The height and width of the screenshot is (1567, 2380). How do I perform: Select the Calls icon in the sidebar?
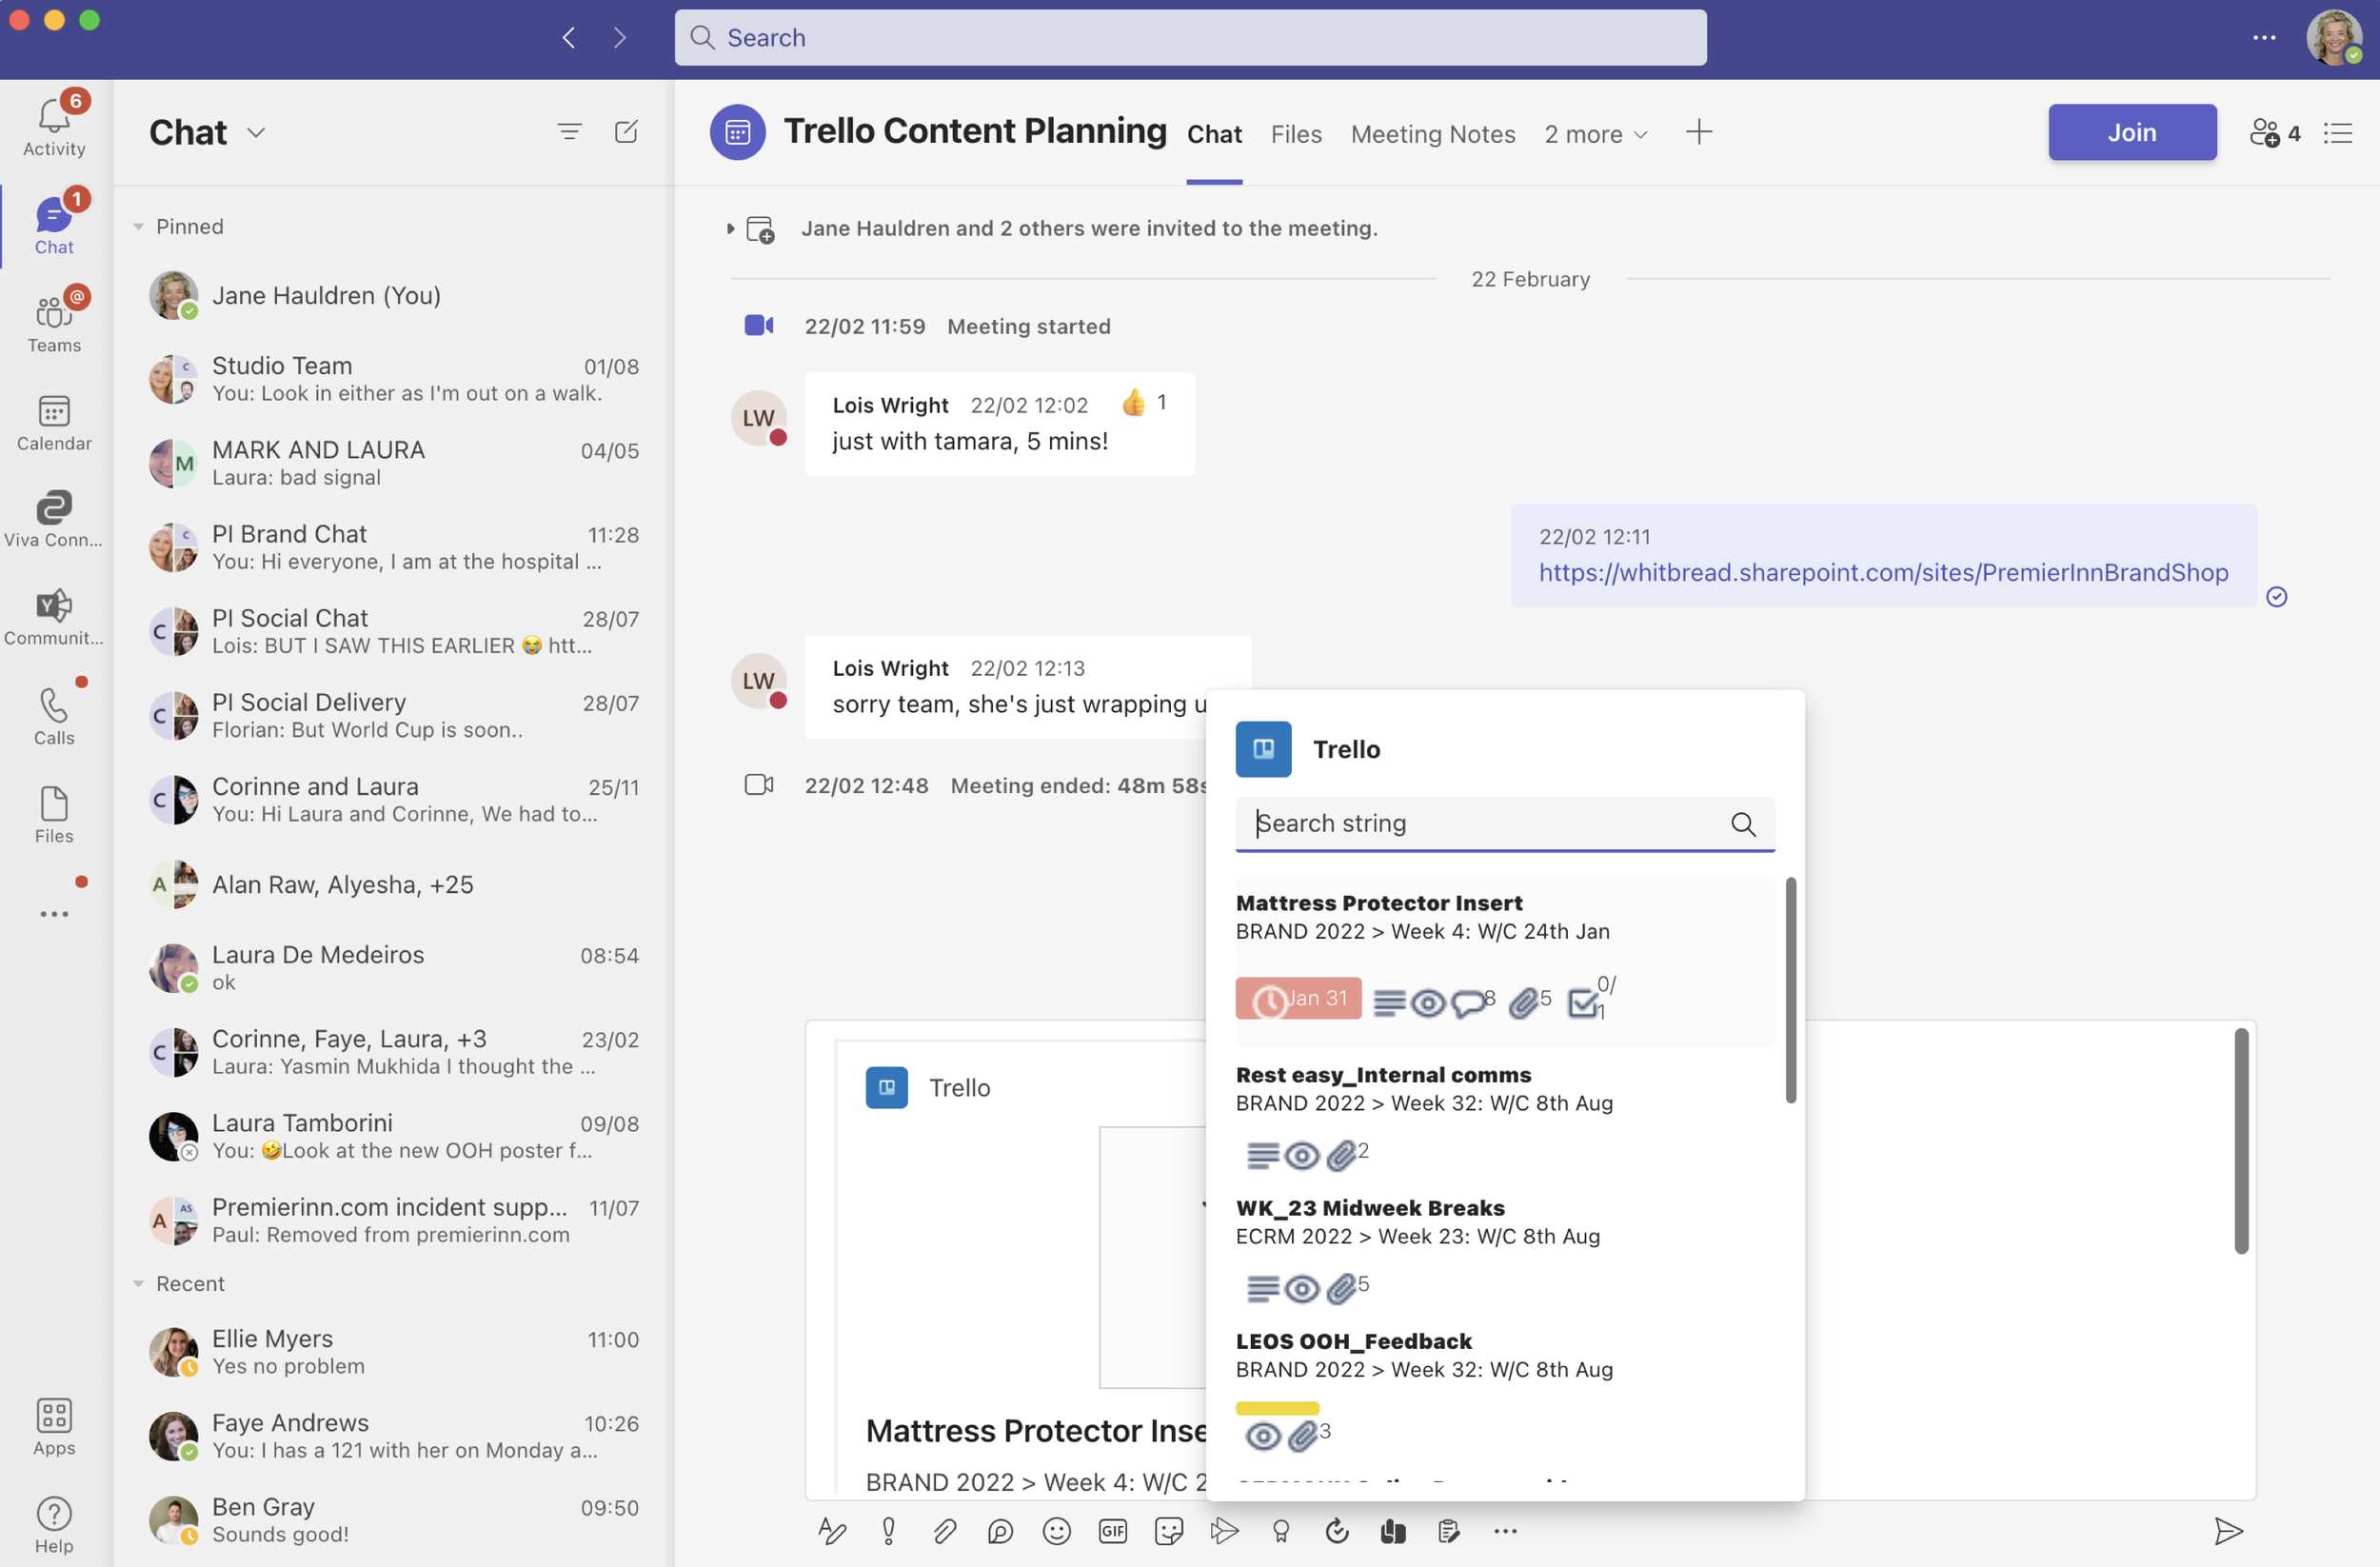[x=54, y=712]
